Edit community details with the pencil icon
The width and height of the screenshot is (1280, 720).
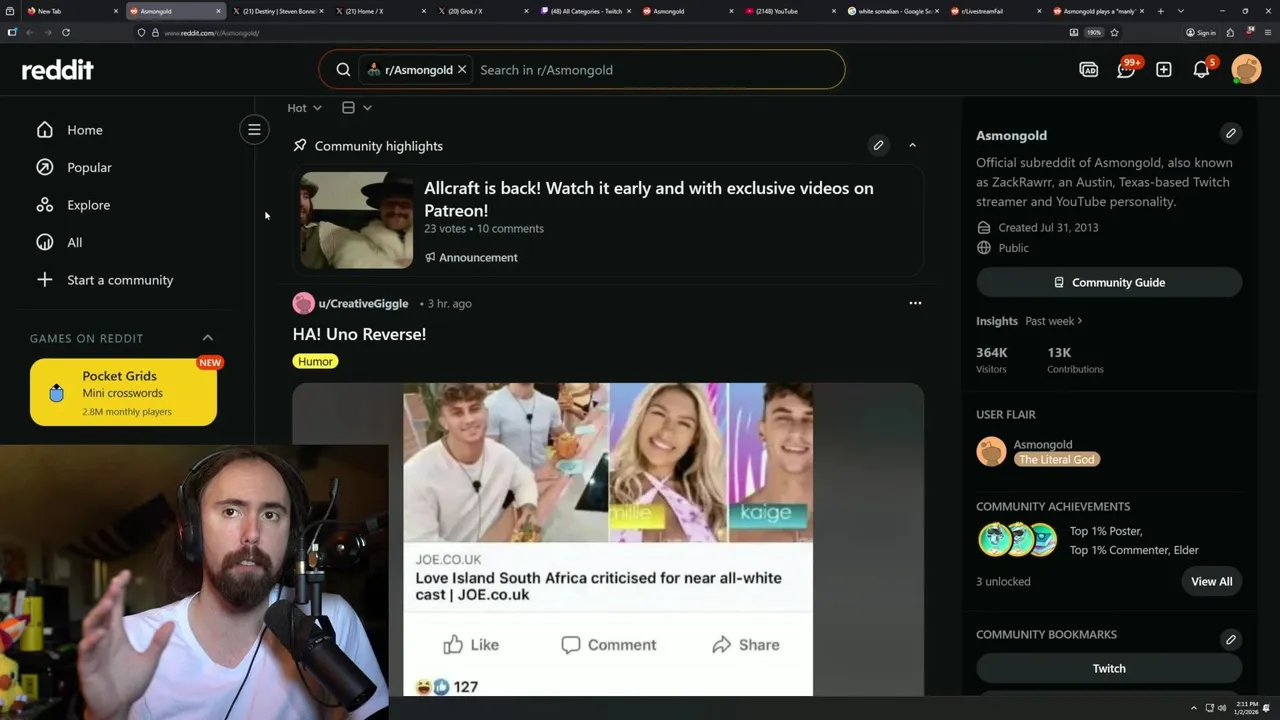1231,133
